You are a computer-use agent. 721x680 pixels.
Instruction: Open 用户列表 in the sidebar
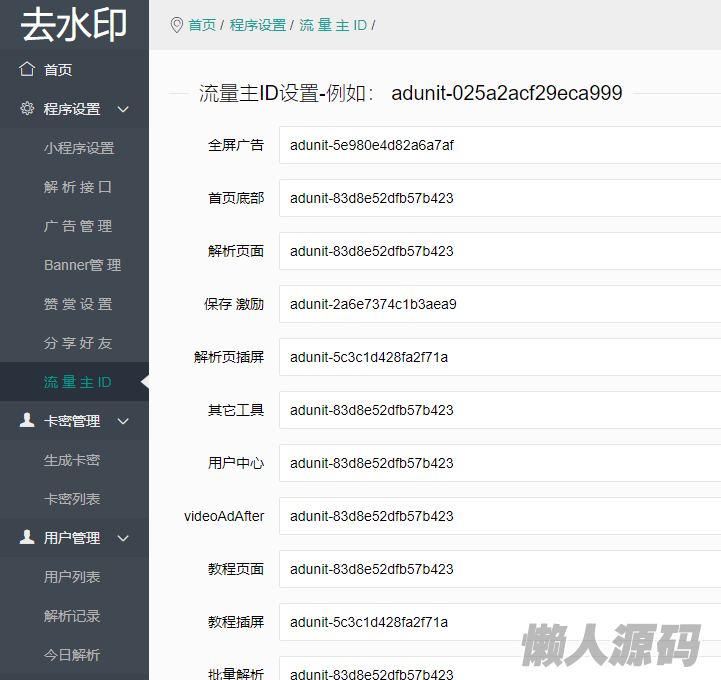point(72,577)
